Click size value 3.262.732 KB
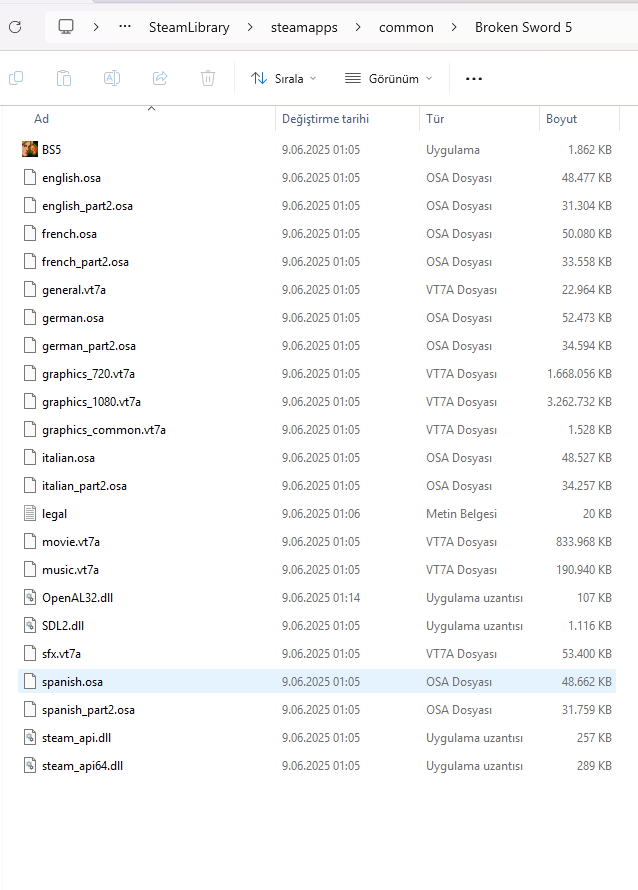This screenshot has width=638, height=890. coord(579,402)
